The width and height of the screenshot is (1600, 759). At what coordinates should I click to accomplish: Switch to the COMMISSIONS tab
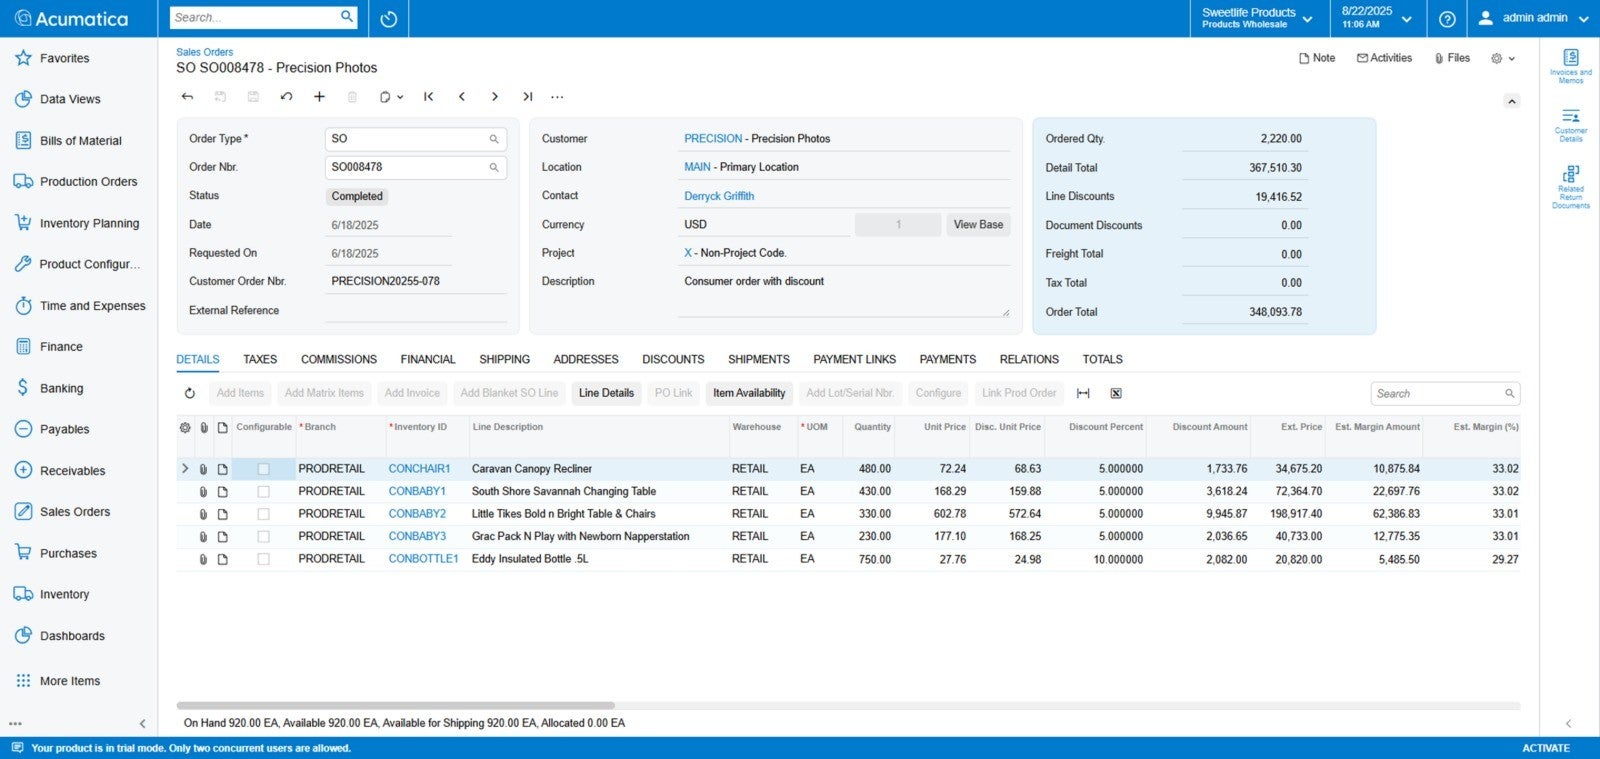[339, 359]
